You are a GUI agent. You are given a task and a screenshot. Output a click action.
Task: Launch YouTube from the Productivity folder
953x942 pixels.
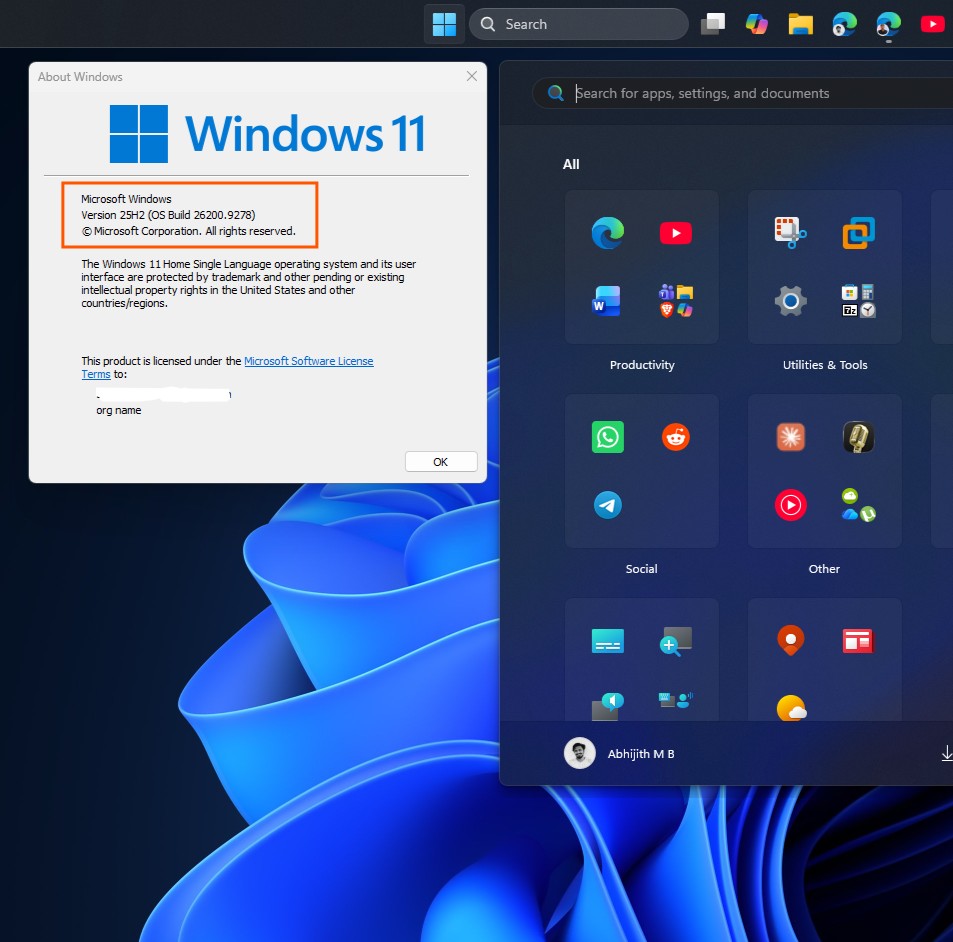676,233
